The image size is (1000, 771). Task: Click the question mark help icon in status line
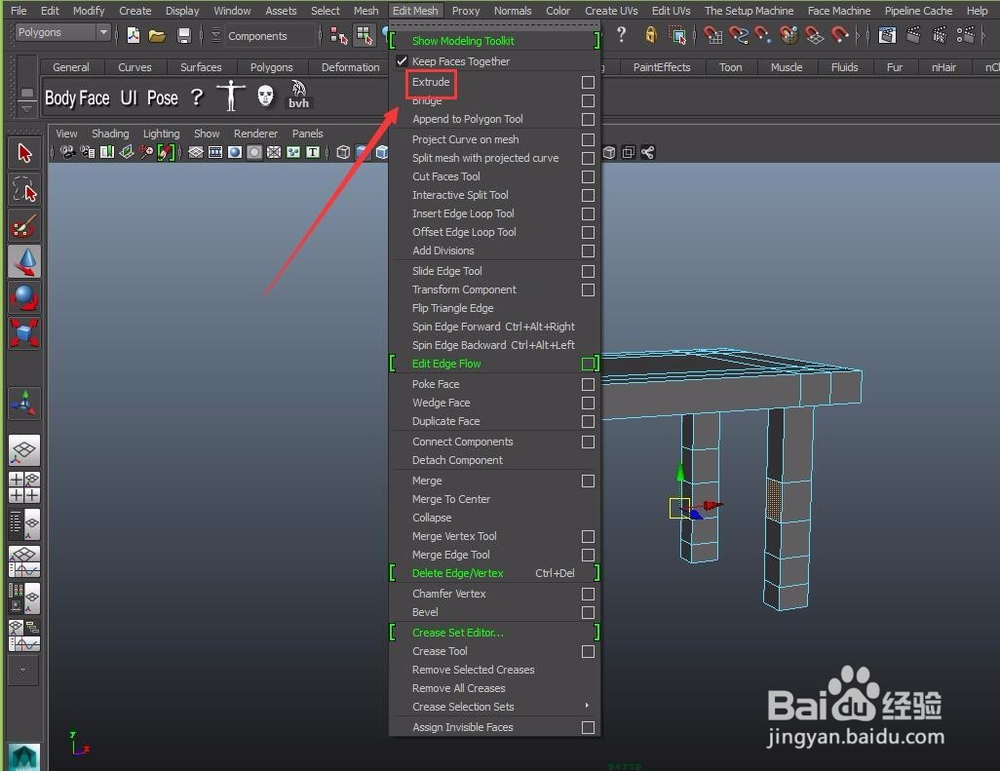point(621,35)
